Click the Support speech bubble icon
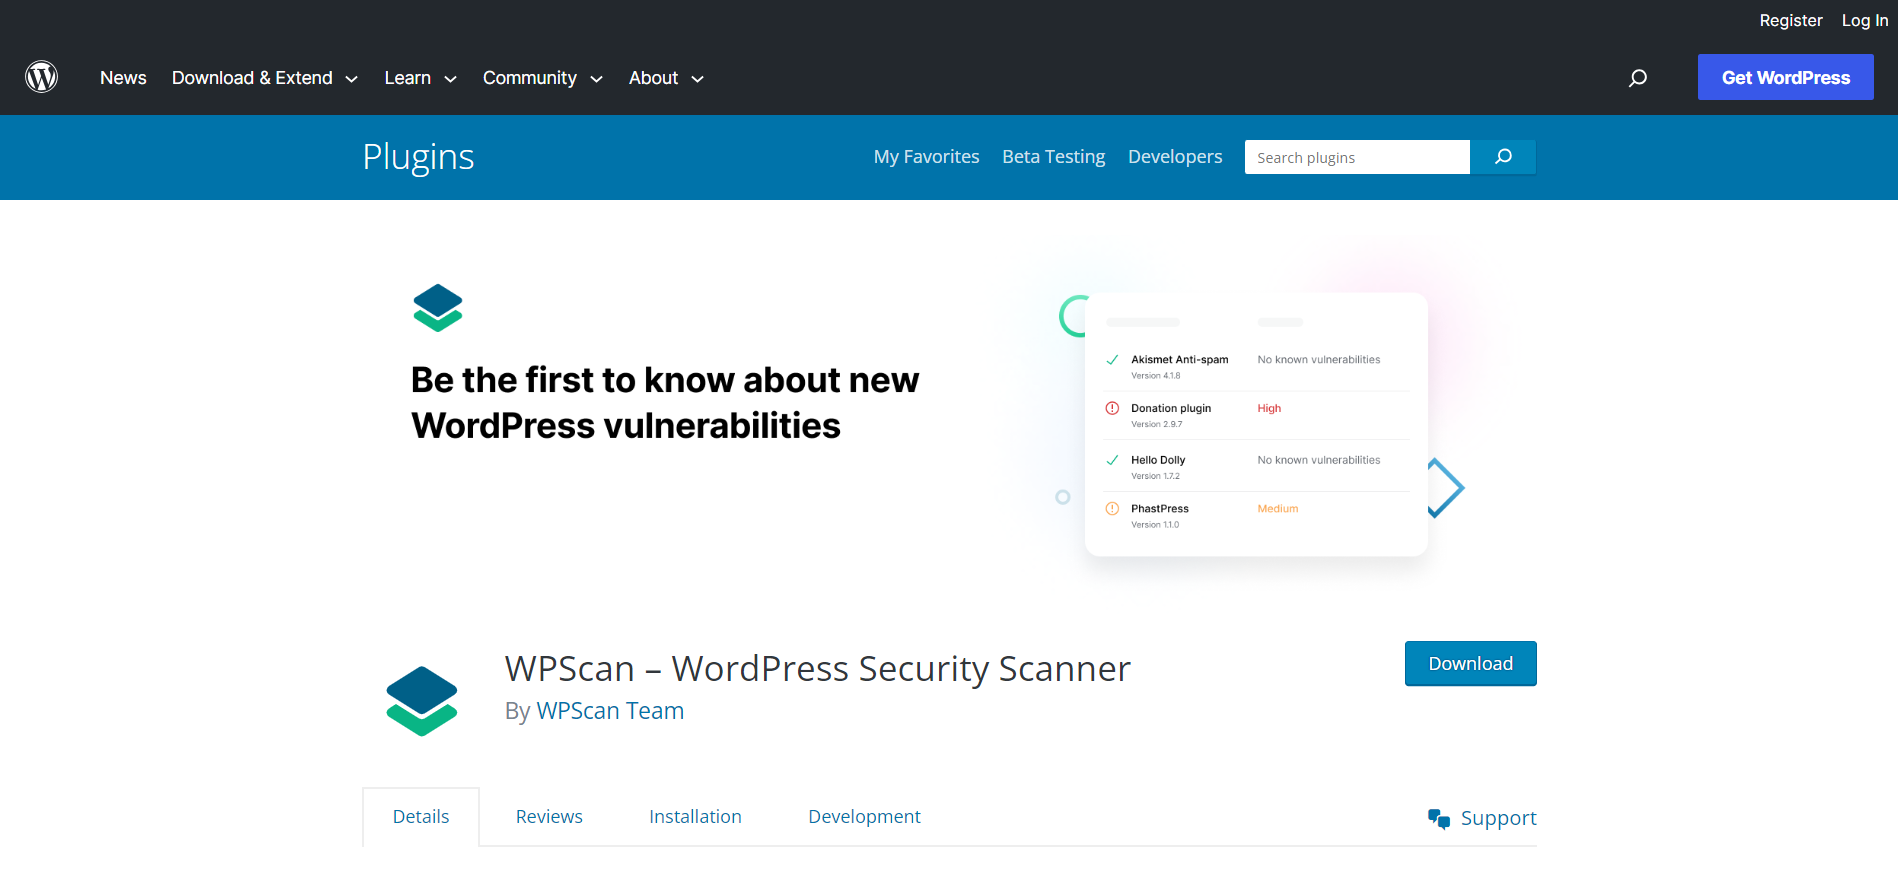This screenshot has width=1898, height=889. point(1439,819)
